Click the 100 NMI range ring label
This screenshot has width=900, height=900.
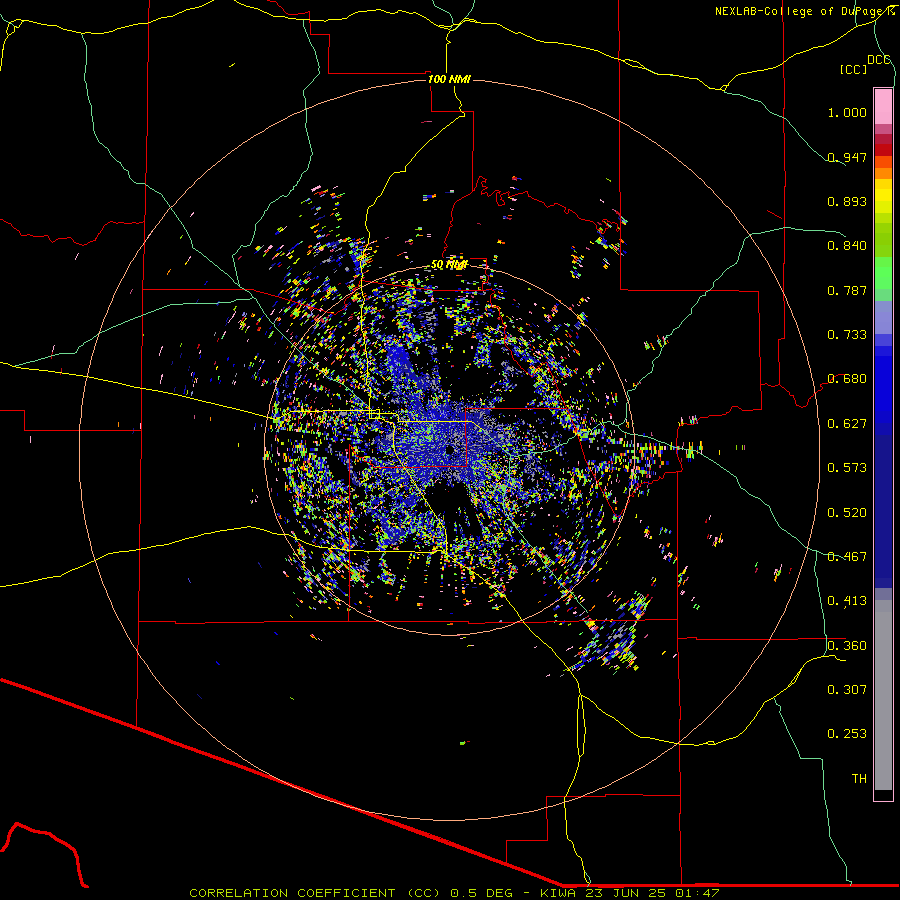(449, 79)
